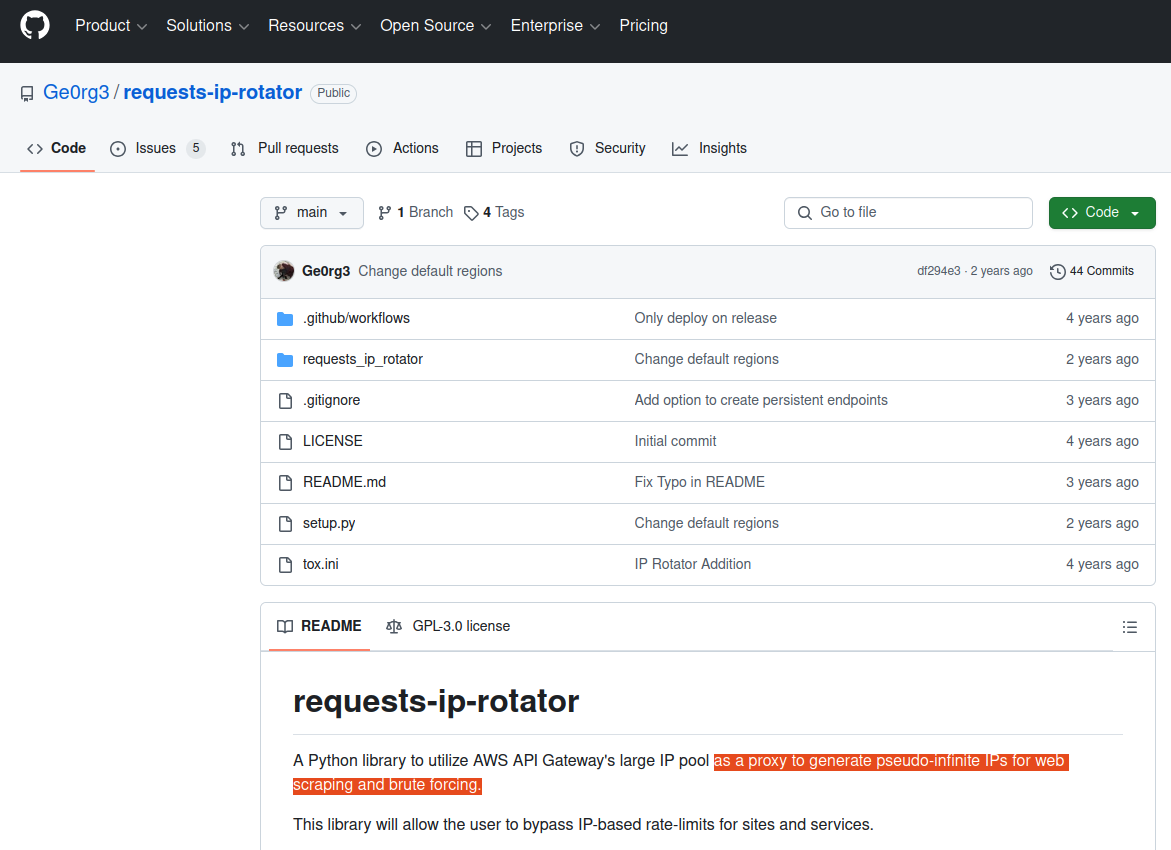Click Ge0rg3 avatar in commit header
Viewport: 1171px width, 850px height.
point(284,271)
